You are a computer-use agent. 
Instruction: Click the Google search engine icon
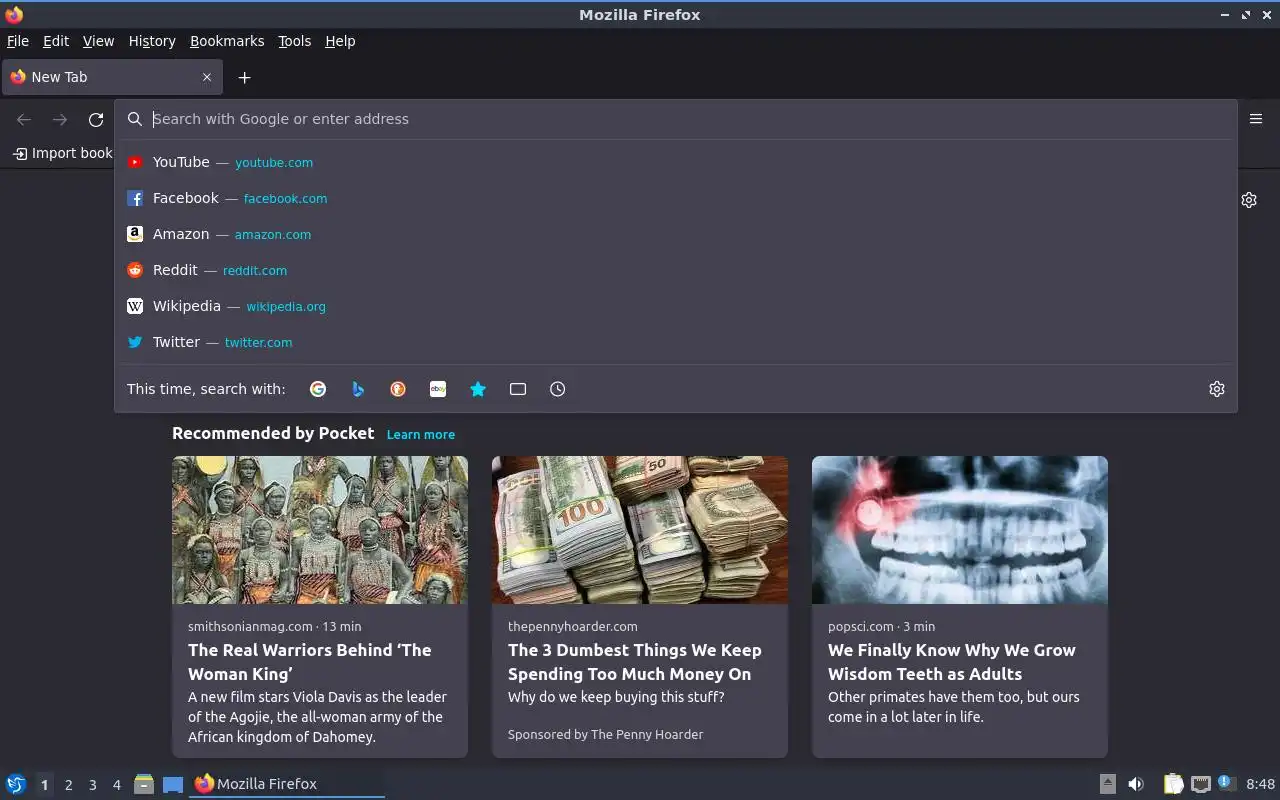click(x=318, y=389)
